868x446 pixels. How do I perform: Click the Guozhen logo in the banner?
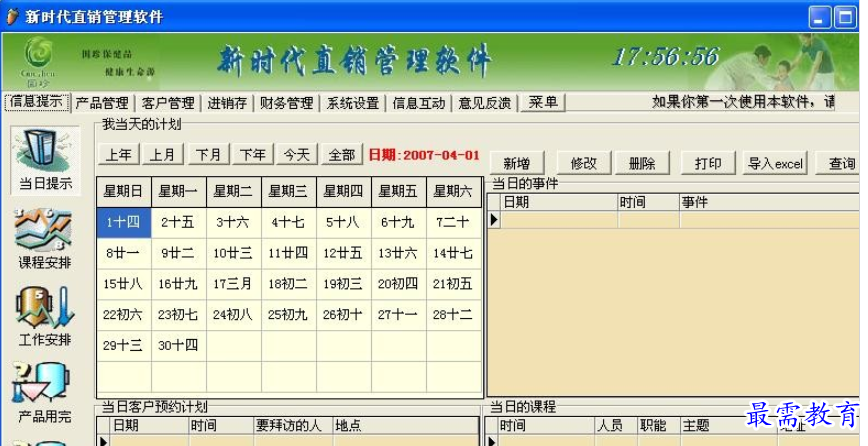(38, 61)
